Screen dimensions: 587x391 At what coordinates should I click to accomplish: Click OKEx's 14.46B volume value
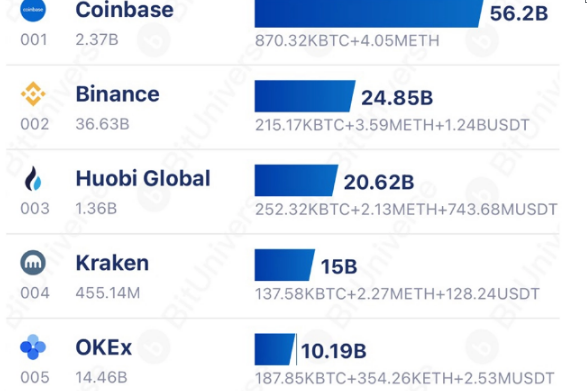(101, 378)
